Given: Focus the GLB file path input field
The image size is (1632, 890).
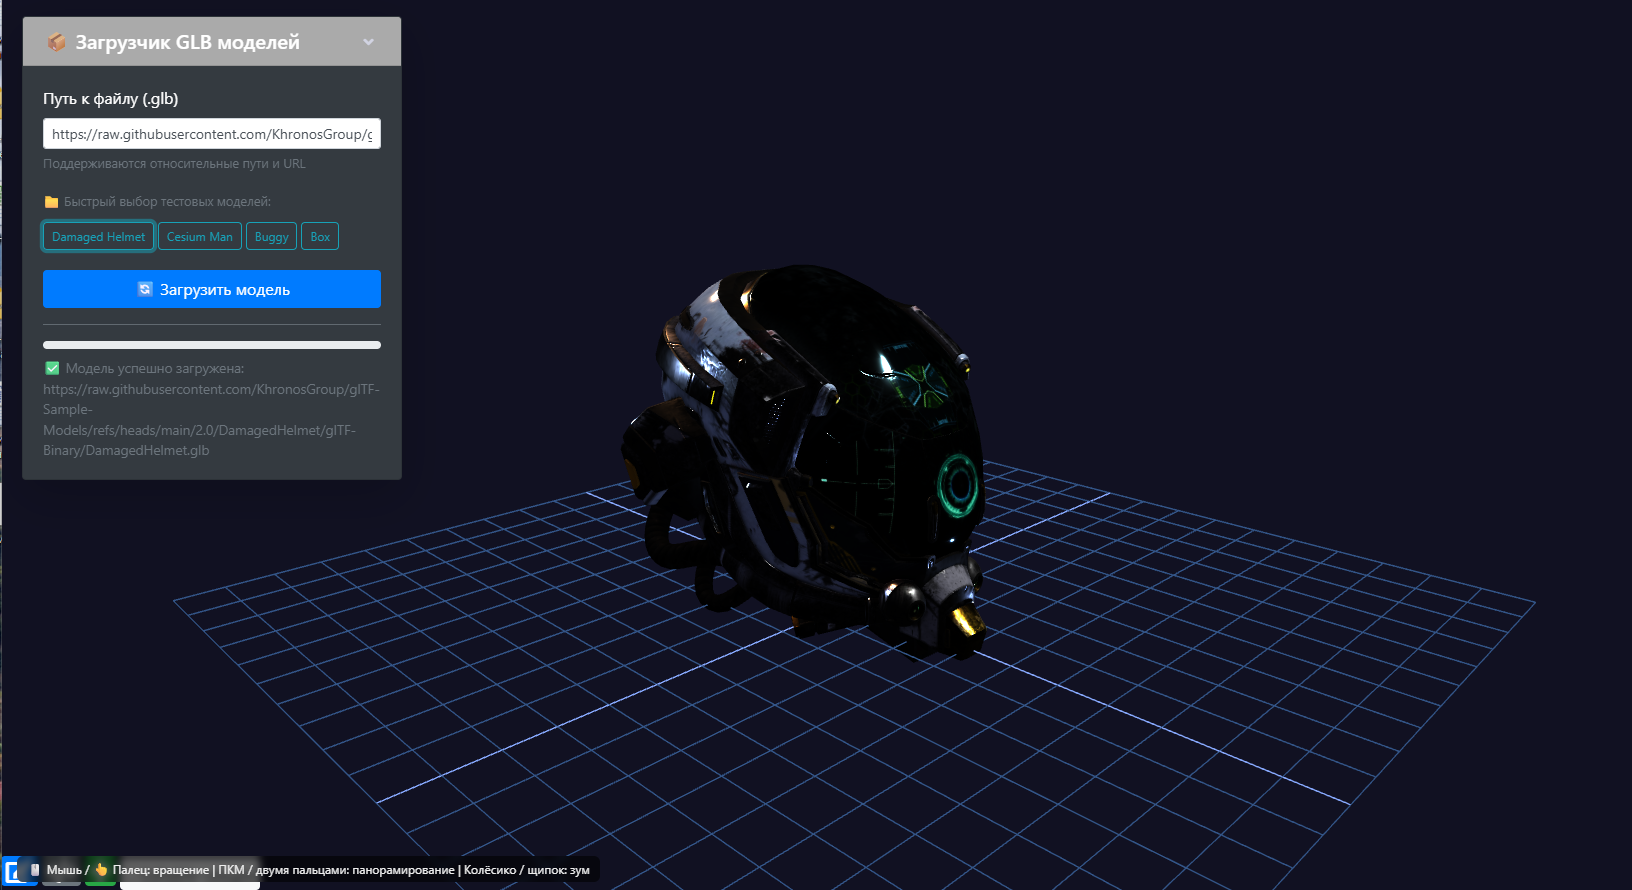Looking at the screenshot, I should tap(212, 134).
